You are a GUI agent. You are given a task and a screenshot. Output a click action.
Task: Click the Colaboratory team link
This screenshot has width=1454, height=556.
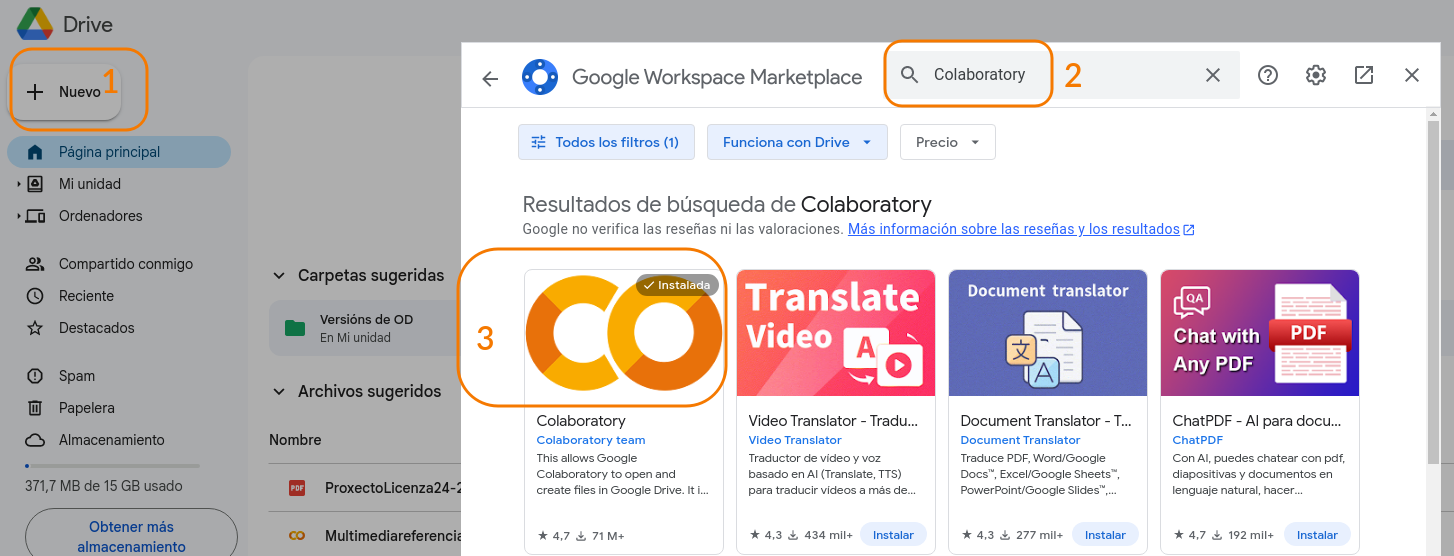tap(591, 440)
